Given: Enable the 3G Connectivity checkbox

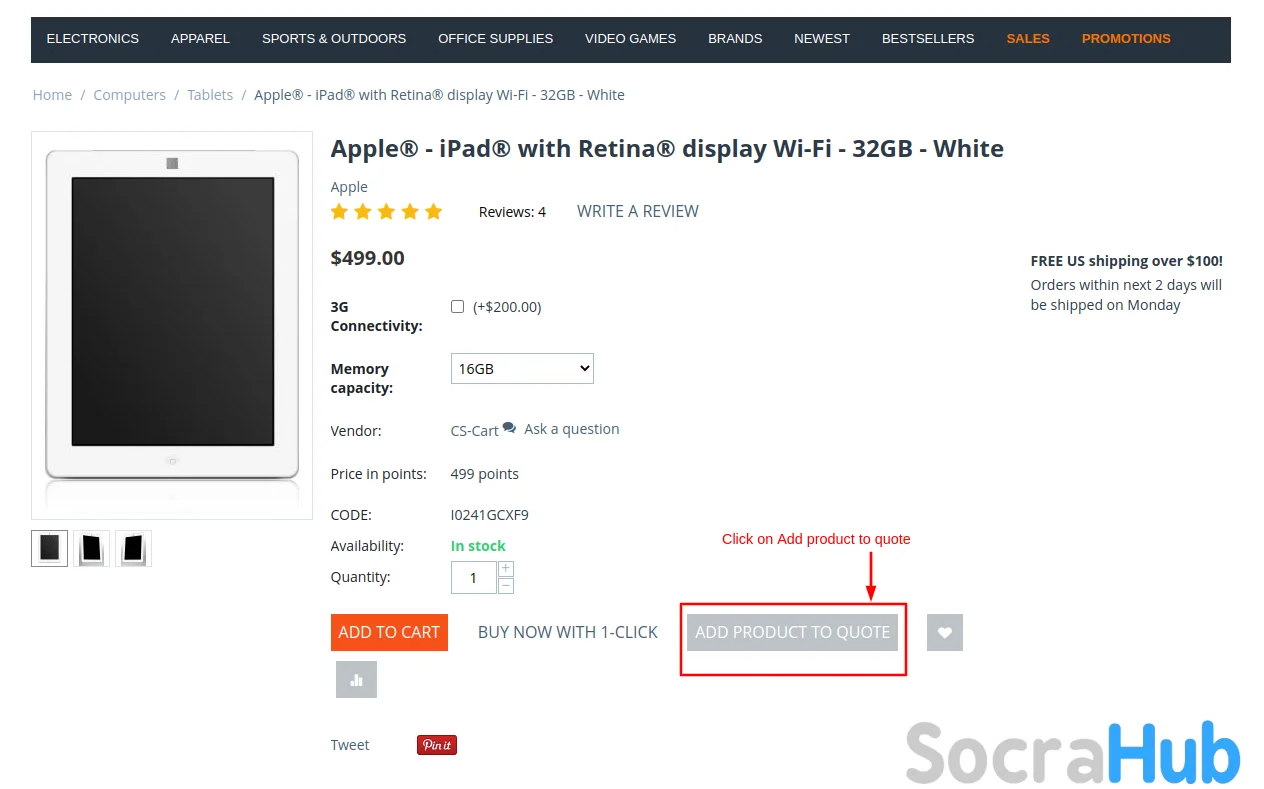Looking at the screenshot, I should click(458, 307).
